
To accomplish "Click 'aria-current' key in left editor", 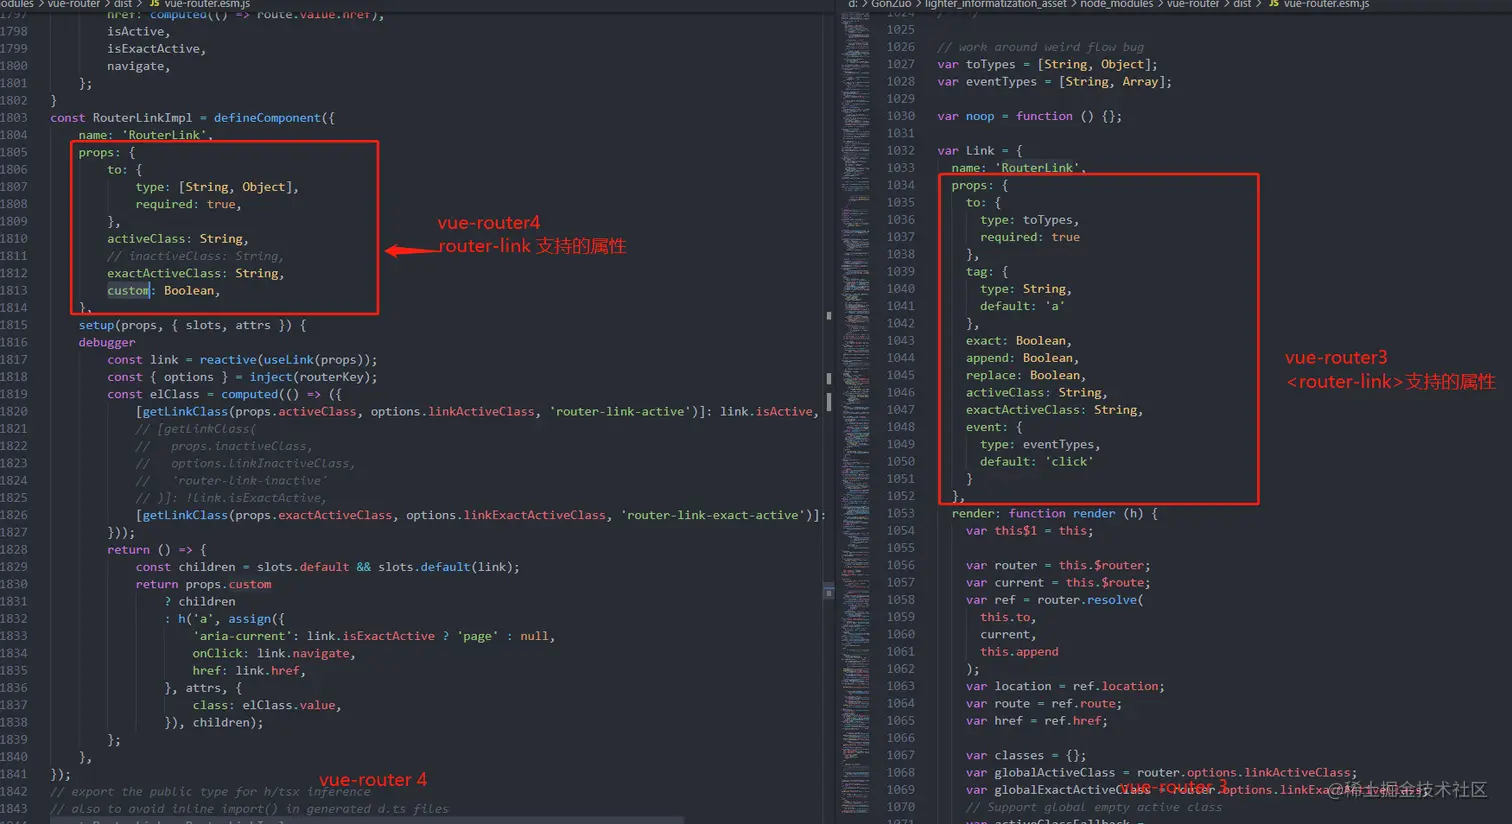I will 246,636.
